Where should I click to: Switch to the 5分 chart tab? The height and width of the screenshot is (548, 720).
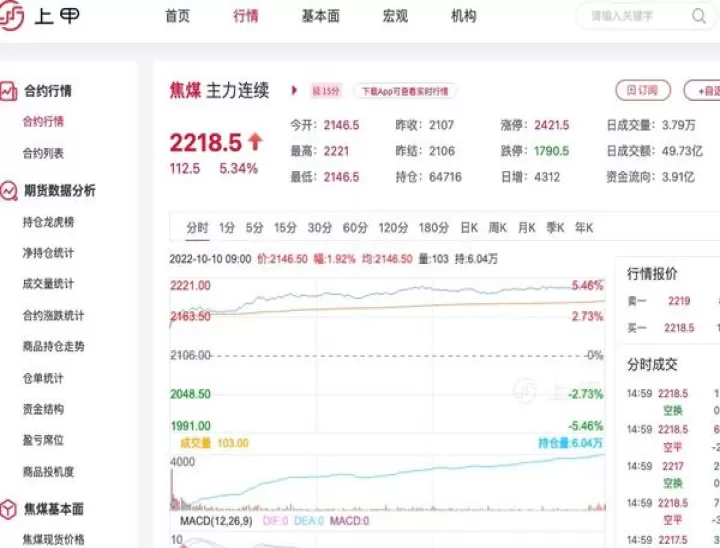click(254, 228)
